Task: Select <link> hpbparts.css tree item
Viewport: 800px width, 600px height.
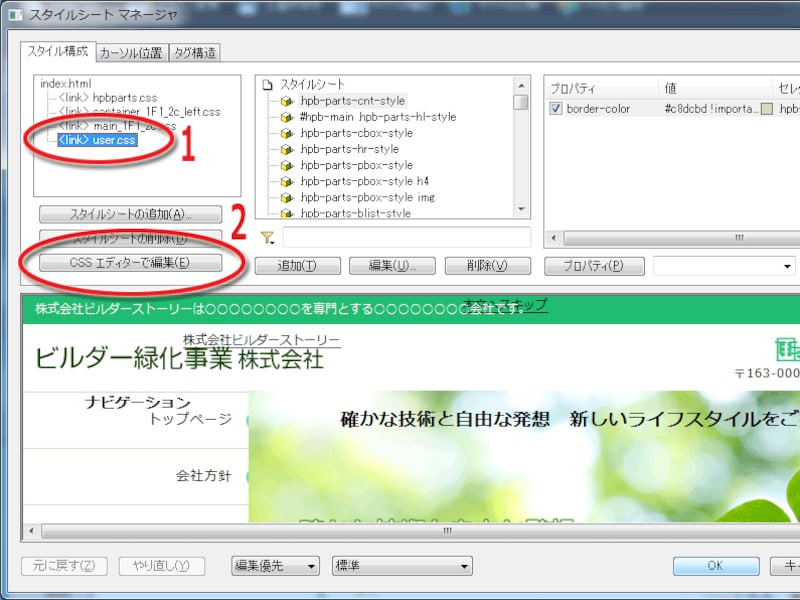Action: 108,97
